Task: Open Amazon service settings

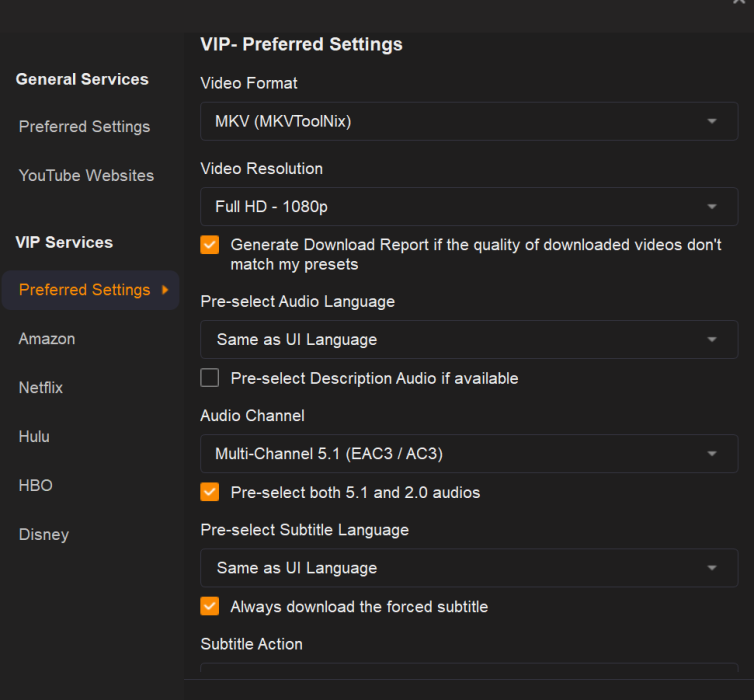Action: (47, 339)
